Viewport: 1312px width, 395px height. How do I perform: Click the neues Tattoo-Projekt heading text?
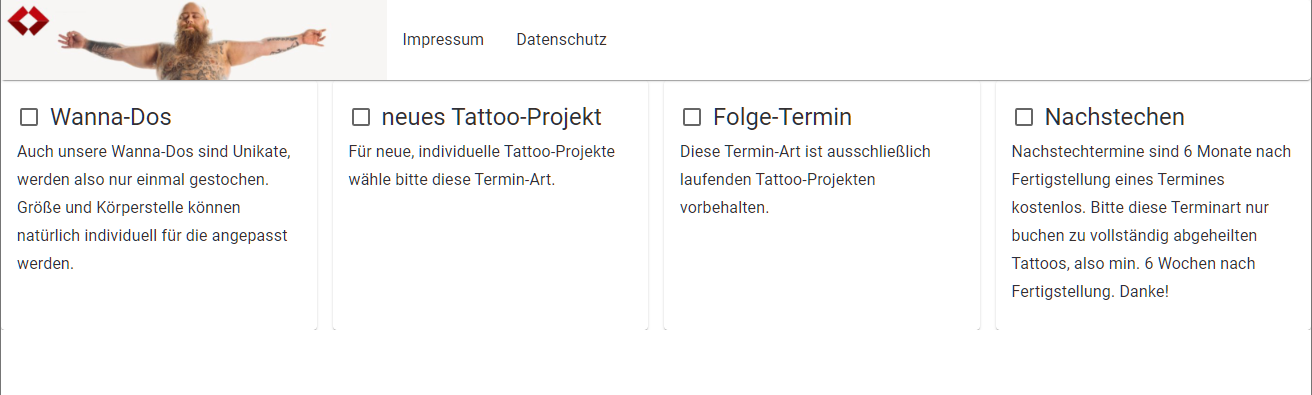tap(492, 117)
